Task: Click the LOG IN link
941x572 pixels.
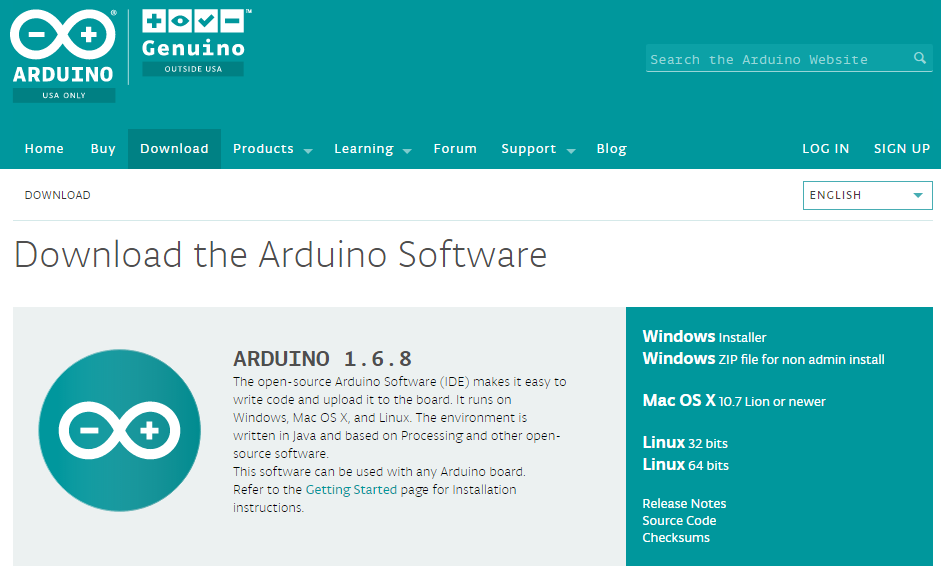Action: tap(825, 148)
